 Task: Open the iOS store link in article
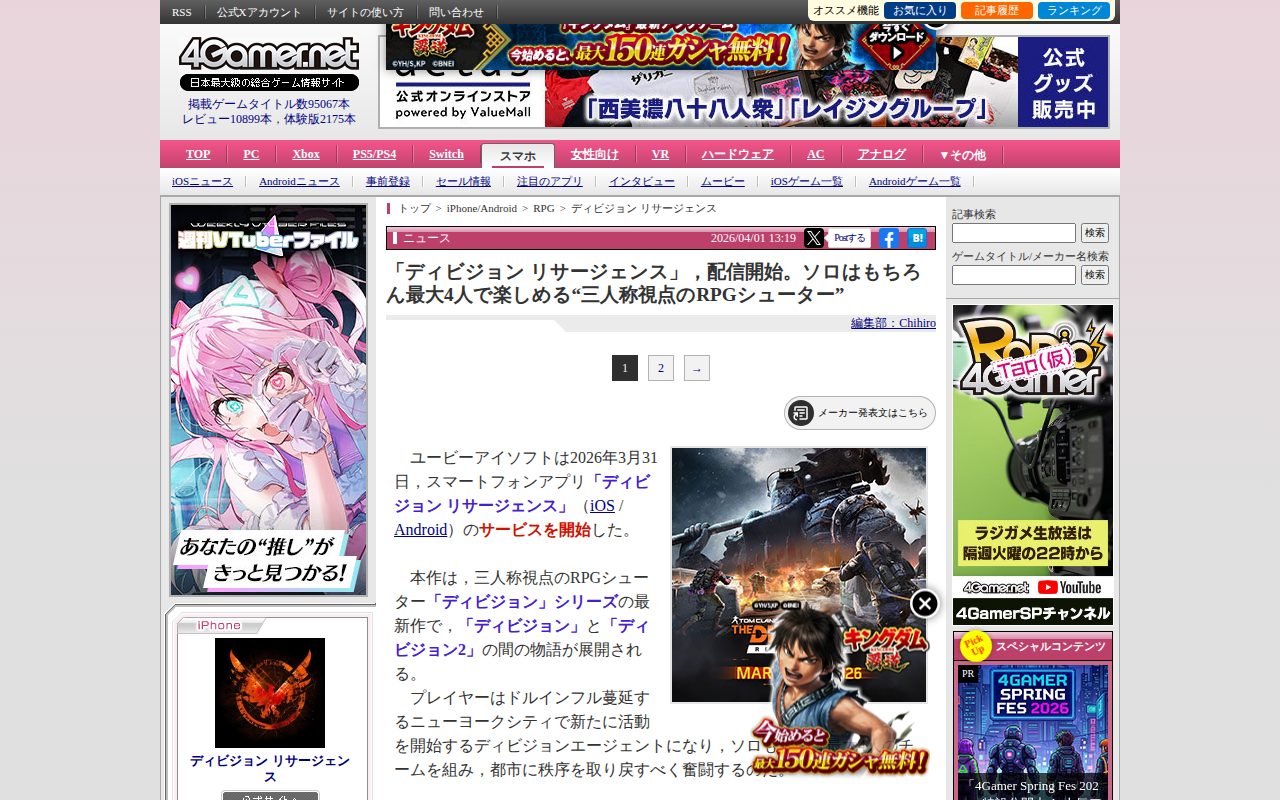click(602, 506)
